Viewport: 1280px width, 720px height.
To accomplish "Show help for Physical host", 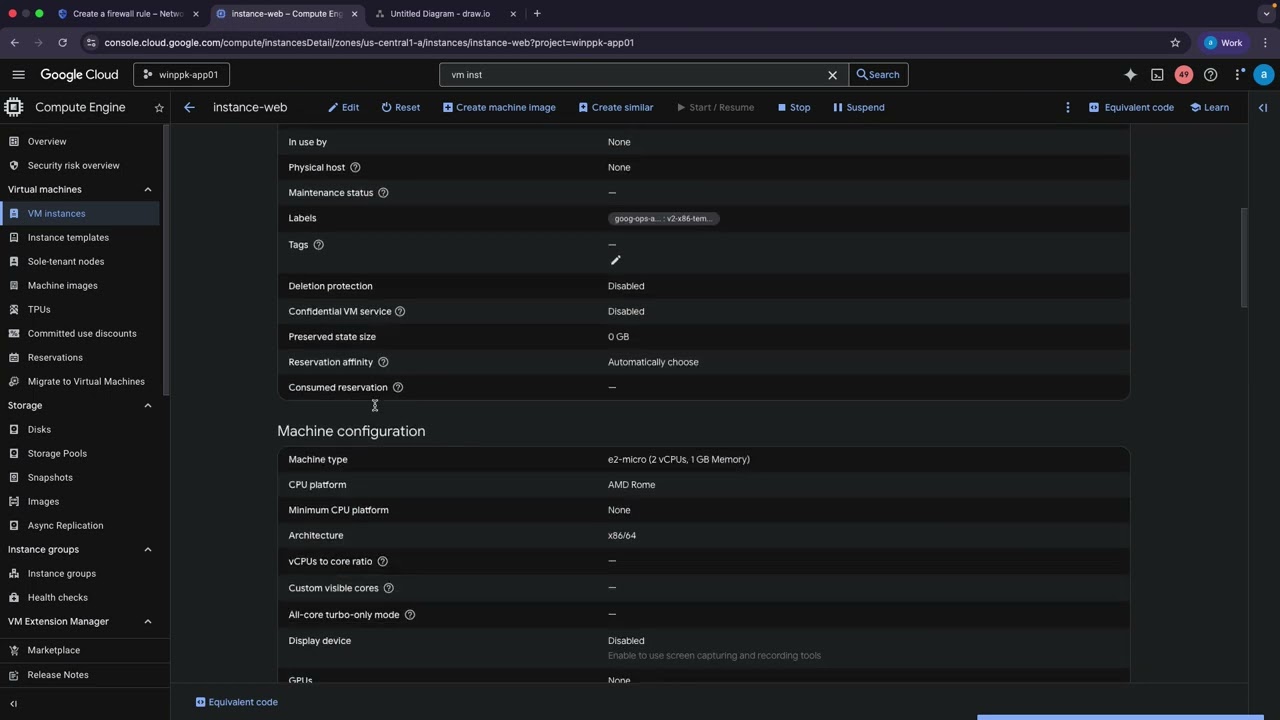I will pos(355,168).
